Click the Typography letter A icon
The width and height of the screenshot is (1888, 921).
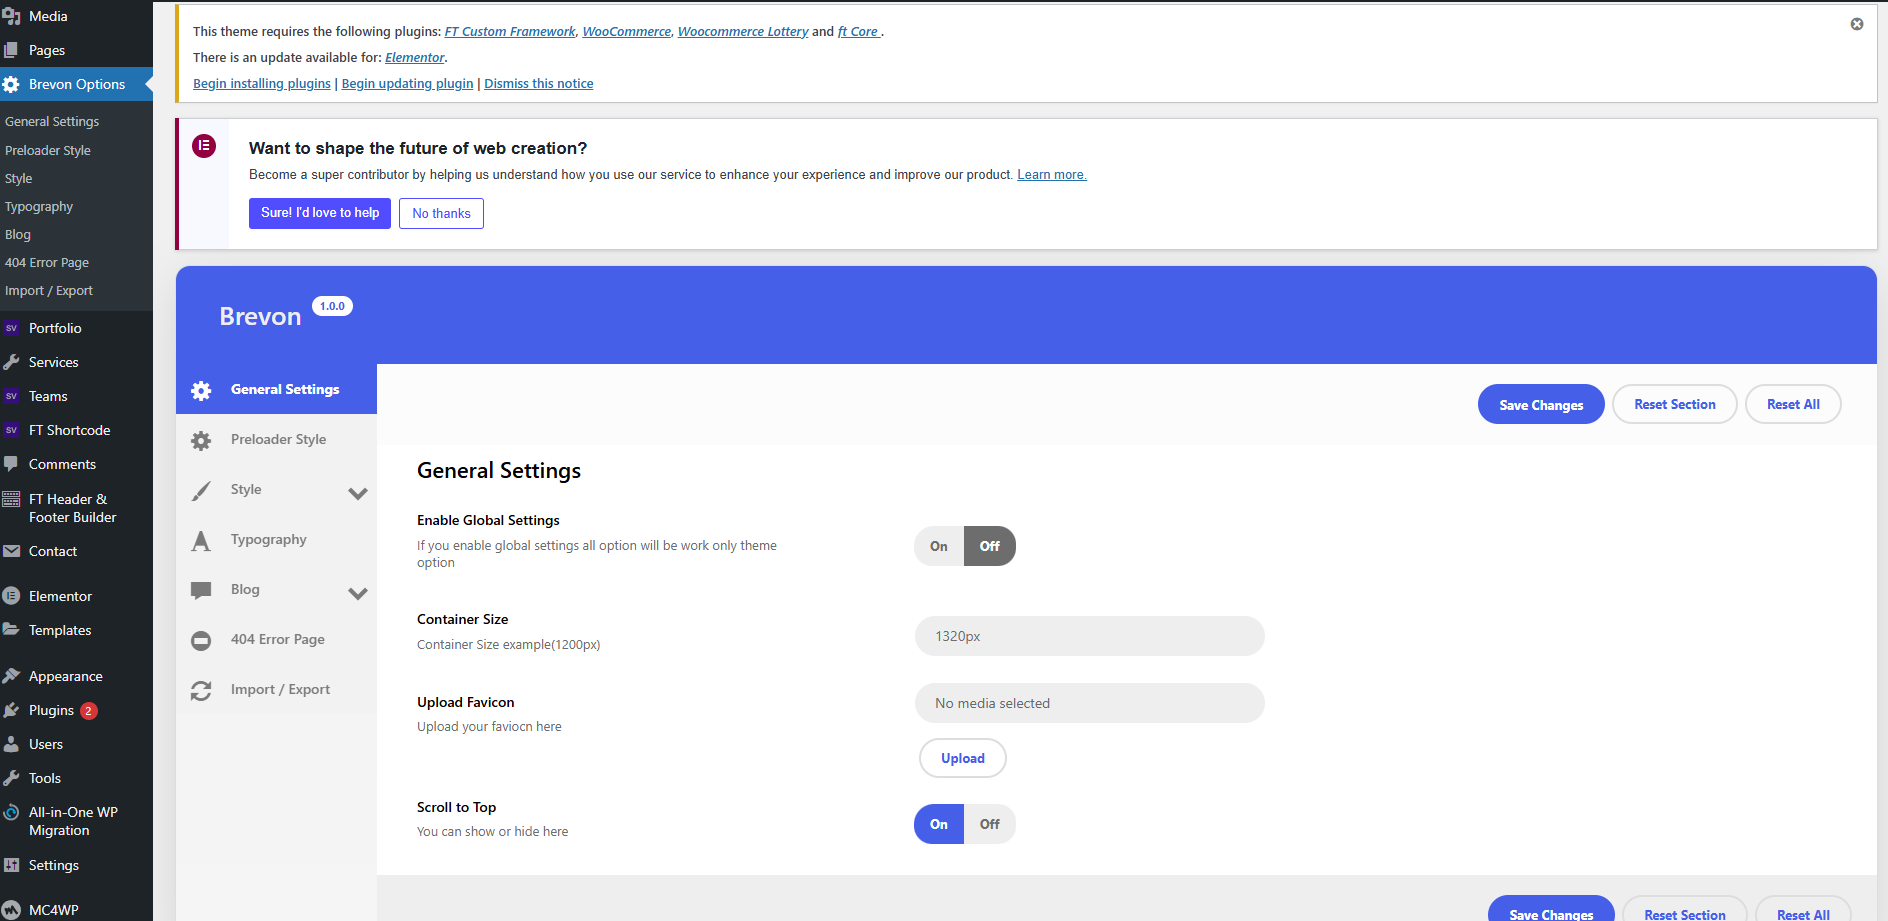tap(201, 541)
